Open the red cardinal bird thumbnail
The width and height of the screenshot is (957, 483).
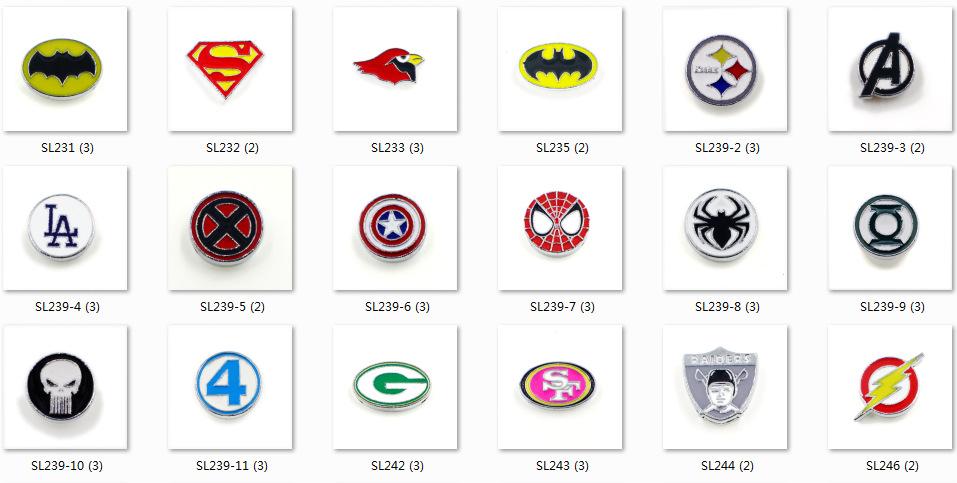pyautogui.click(x=395, y=69)
